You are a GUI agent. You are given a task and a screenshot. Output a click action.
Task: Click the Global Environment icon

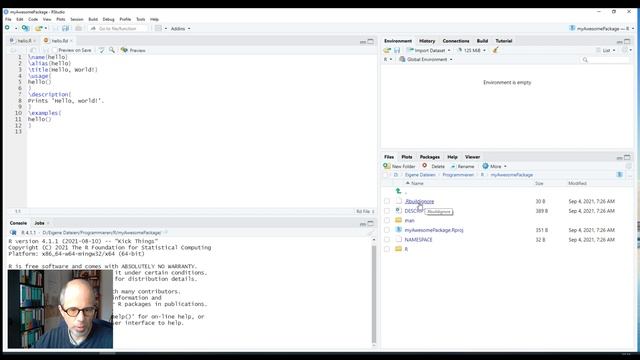tap(402, 59)
